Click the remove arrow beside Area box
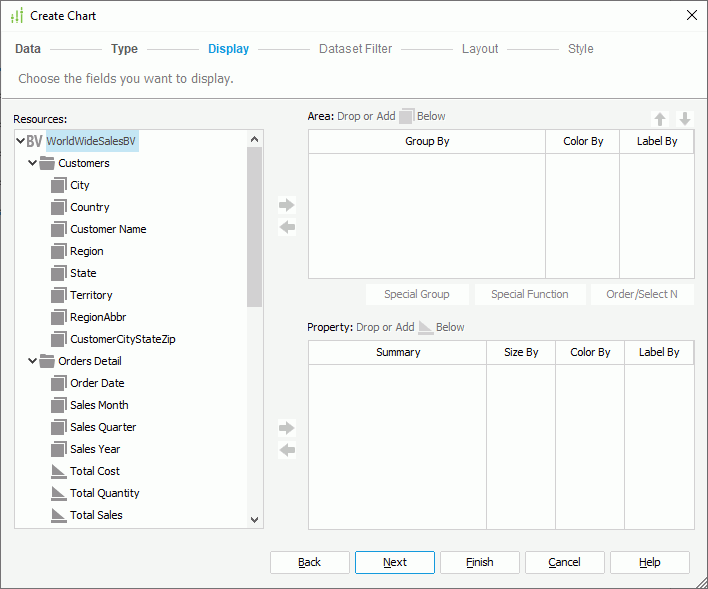Screen dimensions: 708x589 (287, 227)
